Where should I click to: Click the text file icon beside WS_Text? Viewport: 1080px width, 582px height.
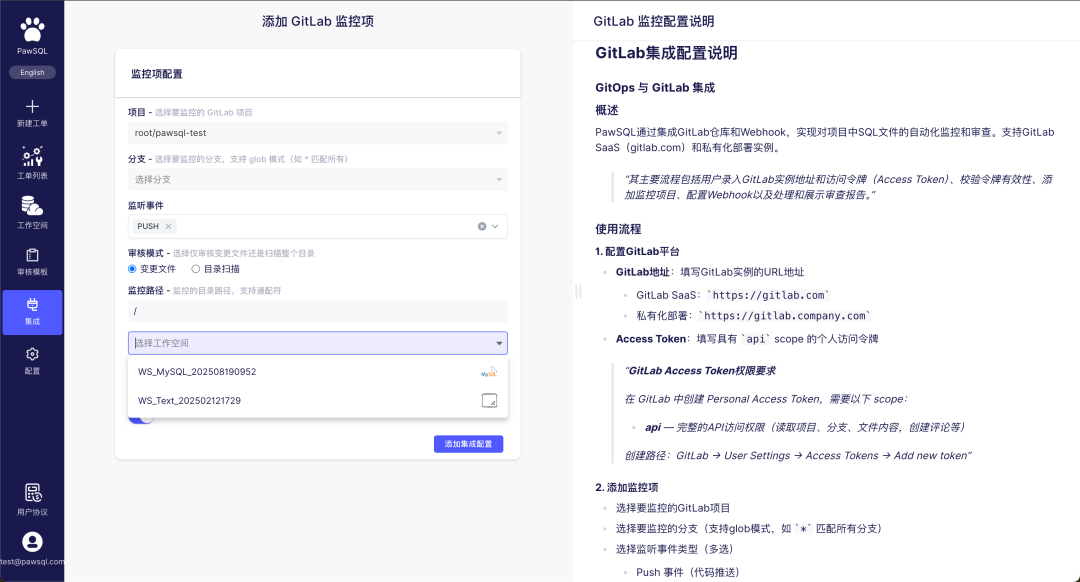pyautogui.click(x=489, y=401)
